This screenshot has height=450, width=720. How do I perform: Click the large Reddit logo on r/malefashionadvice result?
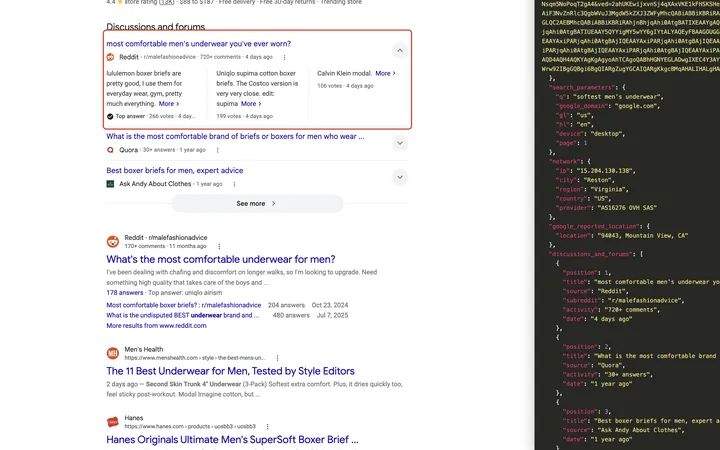[113, 242]
